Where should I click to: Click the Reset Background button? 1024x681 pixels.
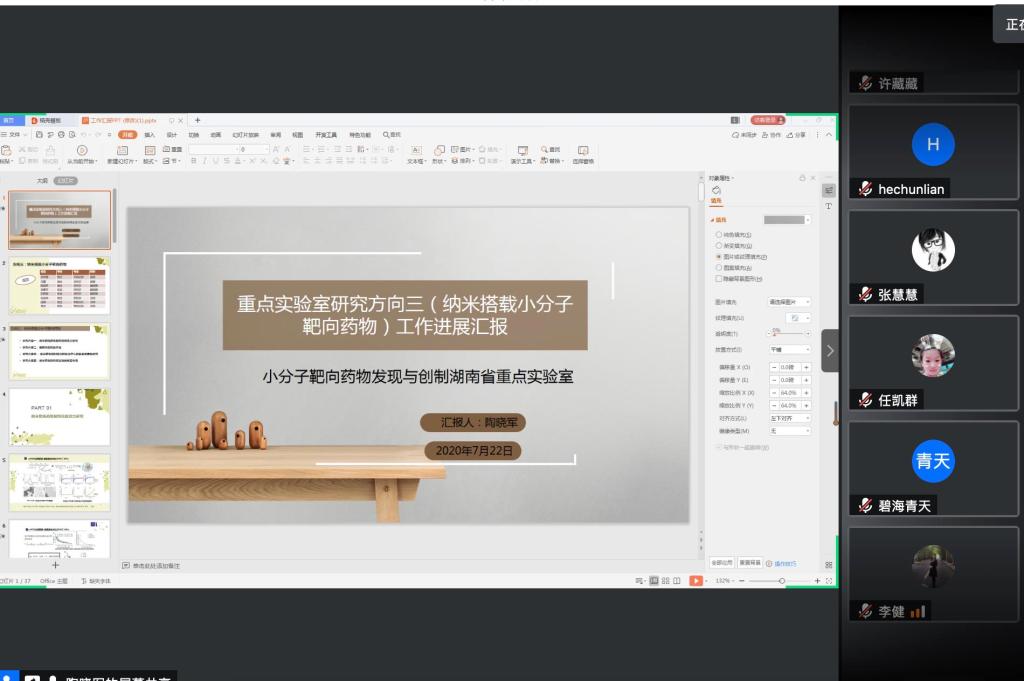749,563
